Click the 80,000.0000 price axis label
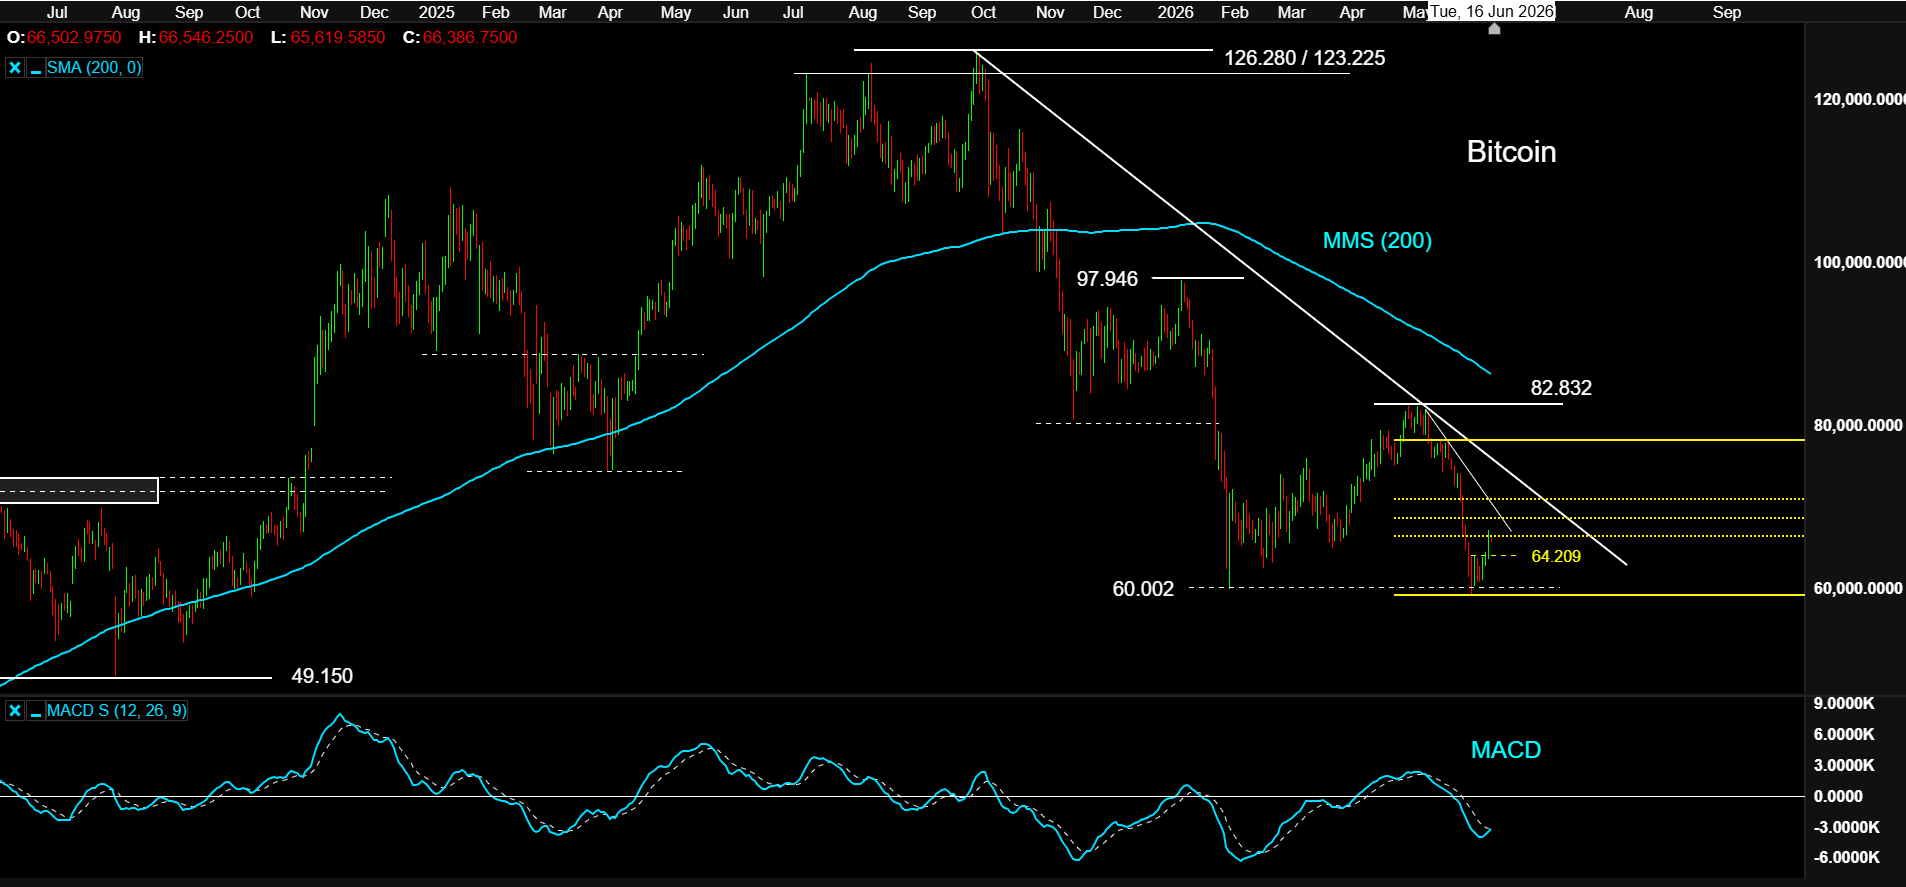This screenshot has height=887, width=1906. pos(1858,425)
